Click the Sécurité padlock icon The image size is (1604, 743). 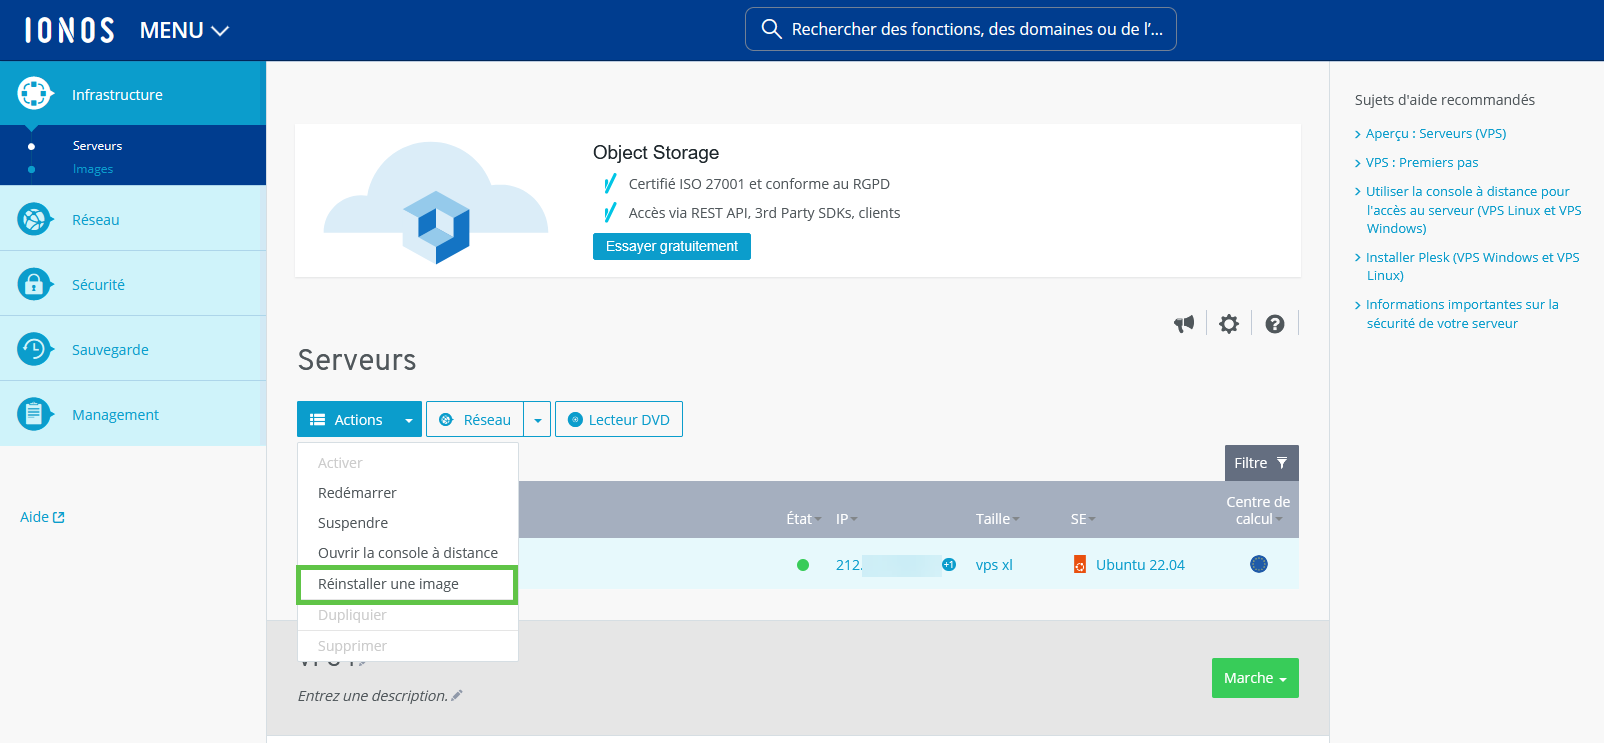click(34, 284)
